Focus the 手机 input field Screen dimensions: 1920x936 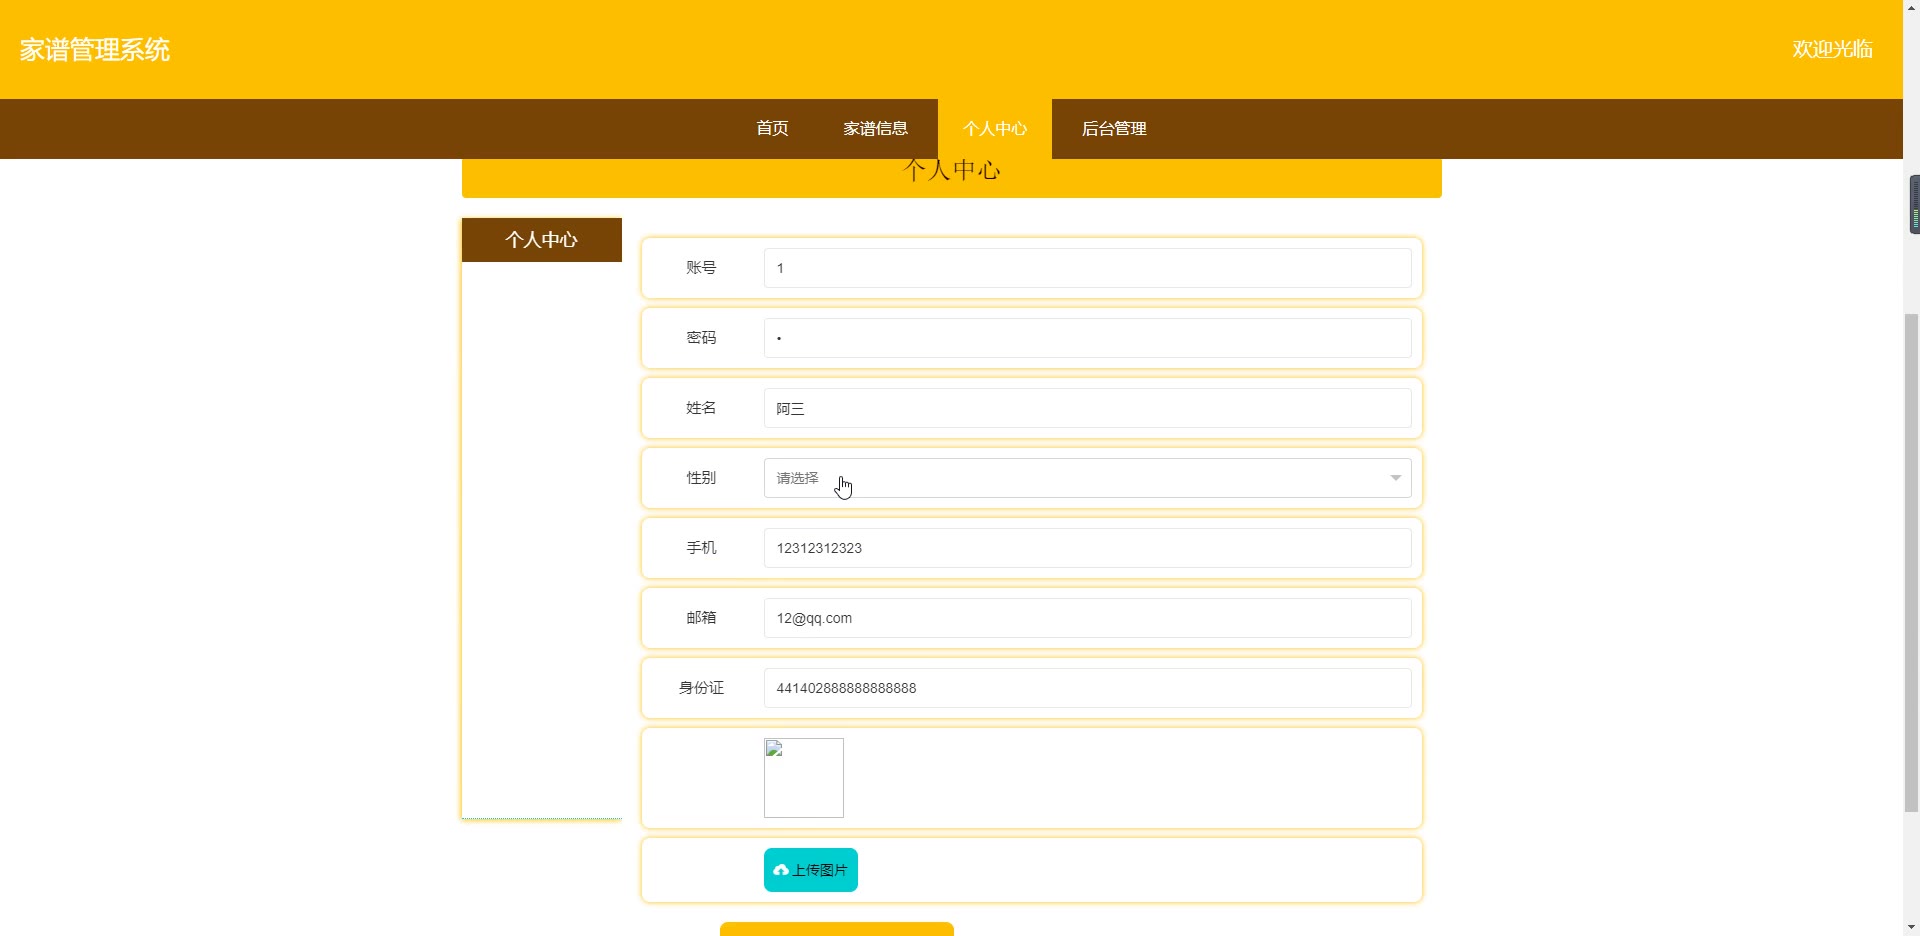1087,548
